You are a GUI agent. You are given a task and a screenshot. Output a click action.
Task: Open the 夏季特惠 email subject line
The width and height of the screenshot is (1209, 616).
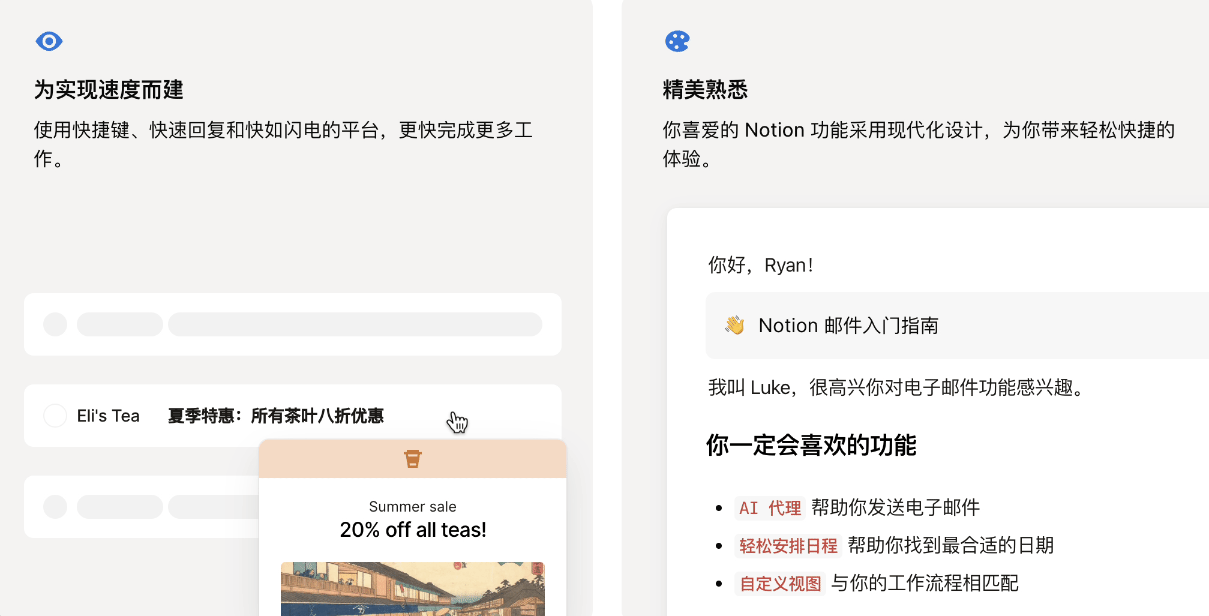tap(275, 416)
